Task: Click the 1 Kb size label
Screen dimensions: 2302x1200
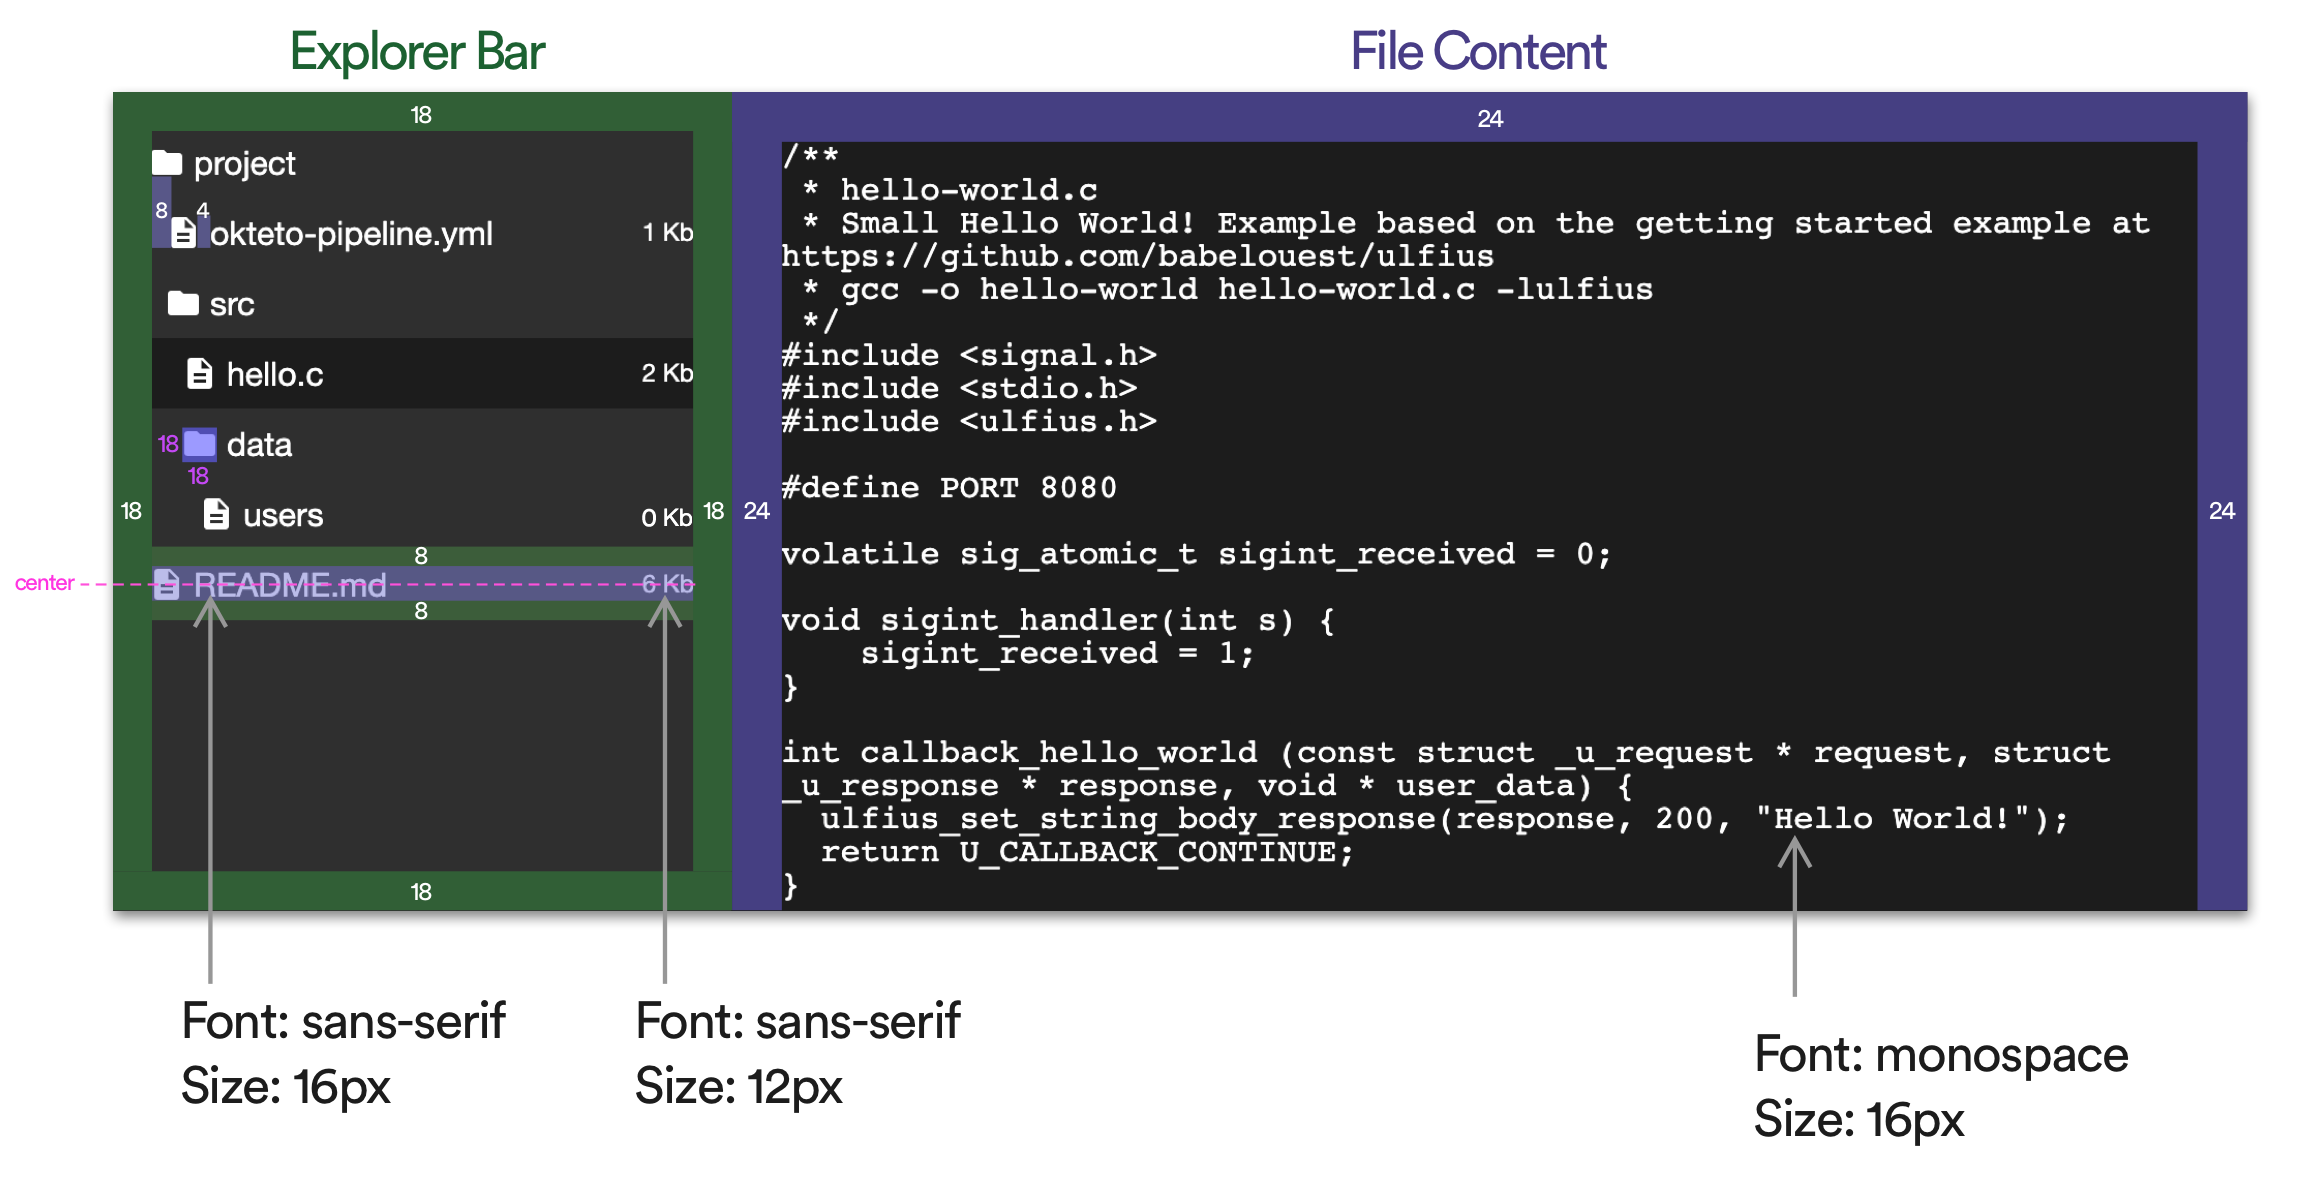Action: (x=667, y=232)
